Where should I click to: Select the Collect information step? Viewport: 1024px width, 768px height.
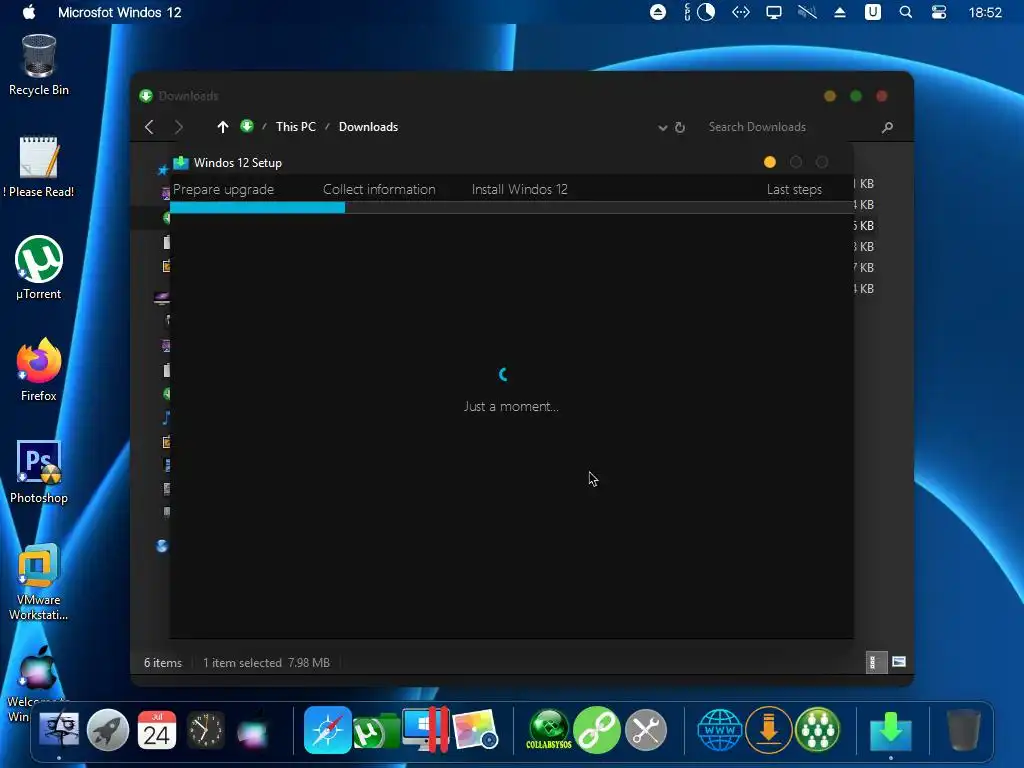click(x=379, y=189)
